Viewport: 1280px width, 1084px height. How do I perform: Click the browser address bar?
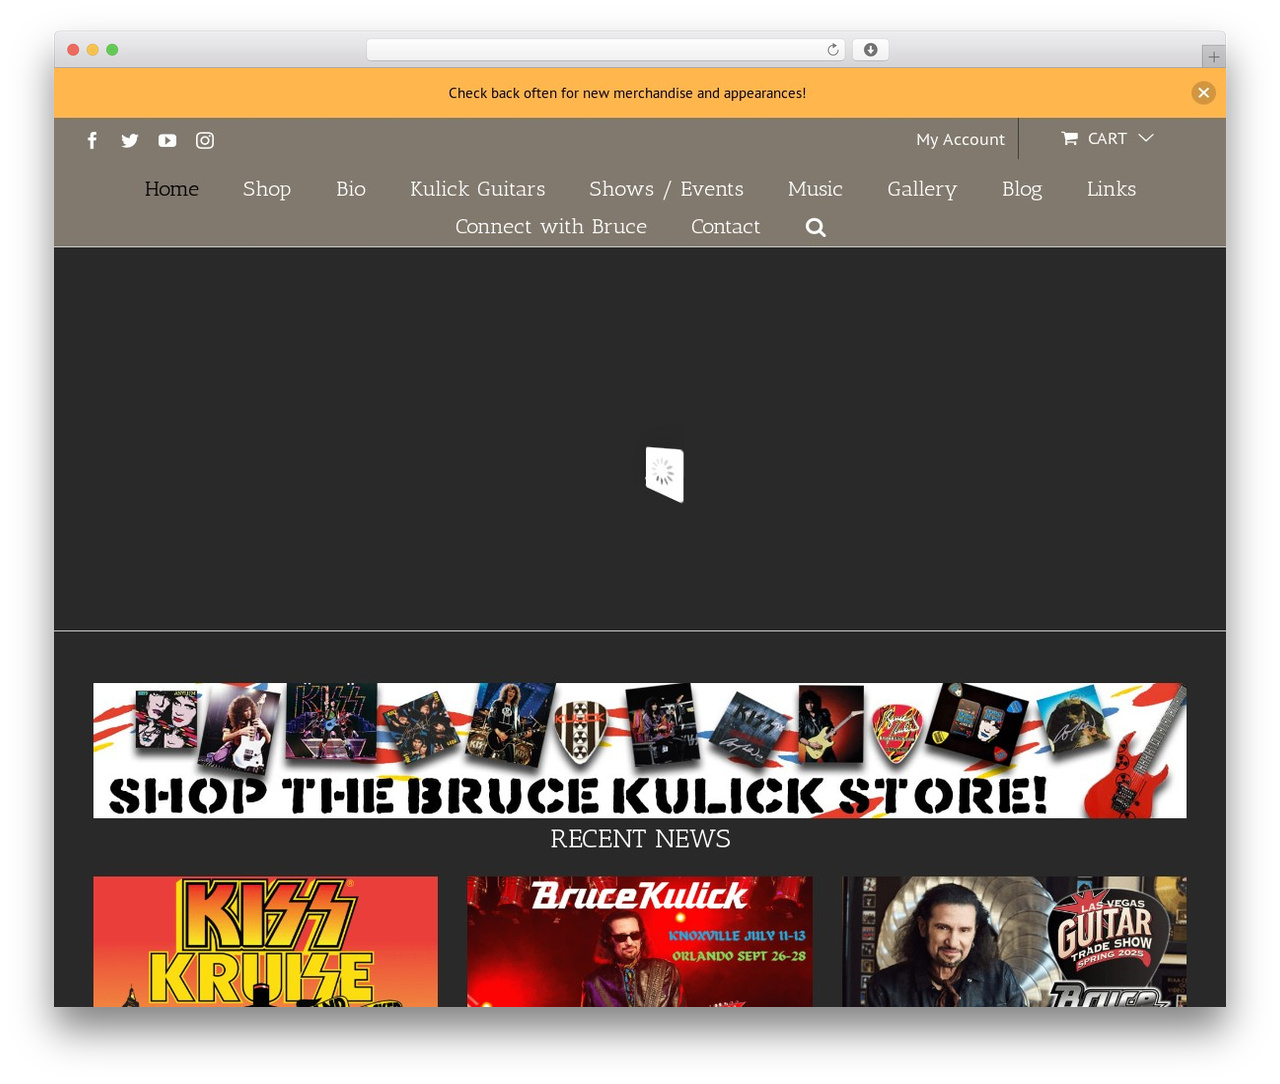pos(605,50)
